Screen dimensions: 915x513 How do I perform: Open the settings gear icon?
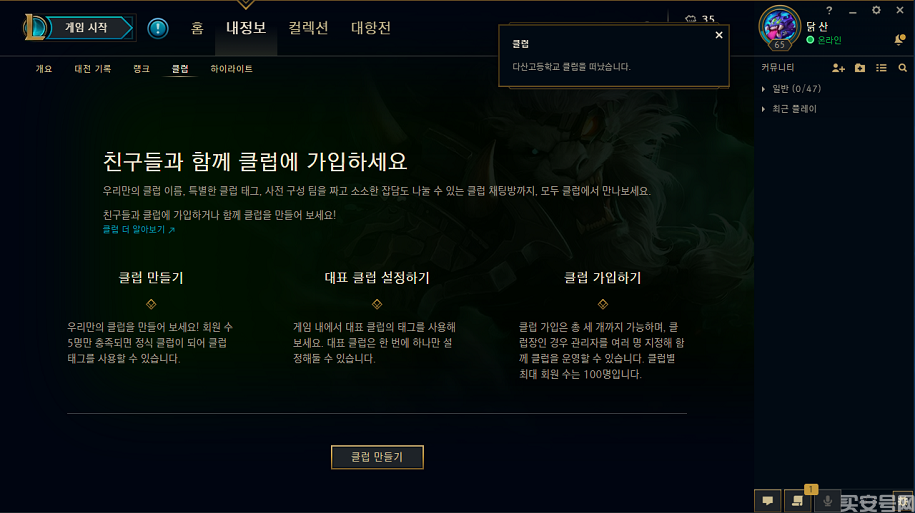(x=876, y=10)
